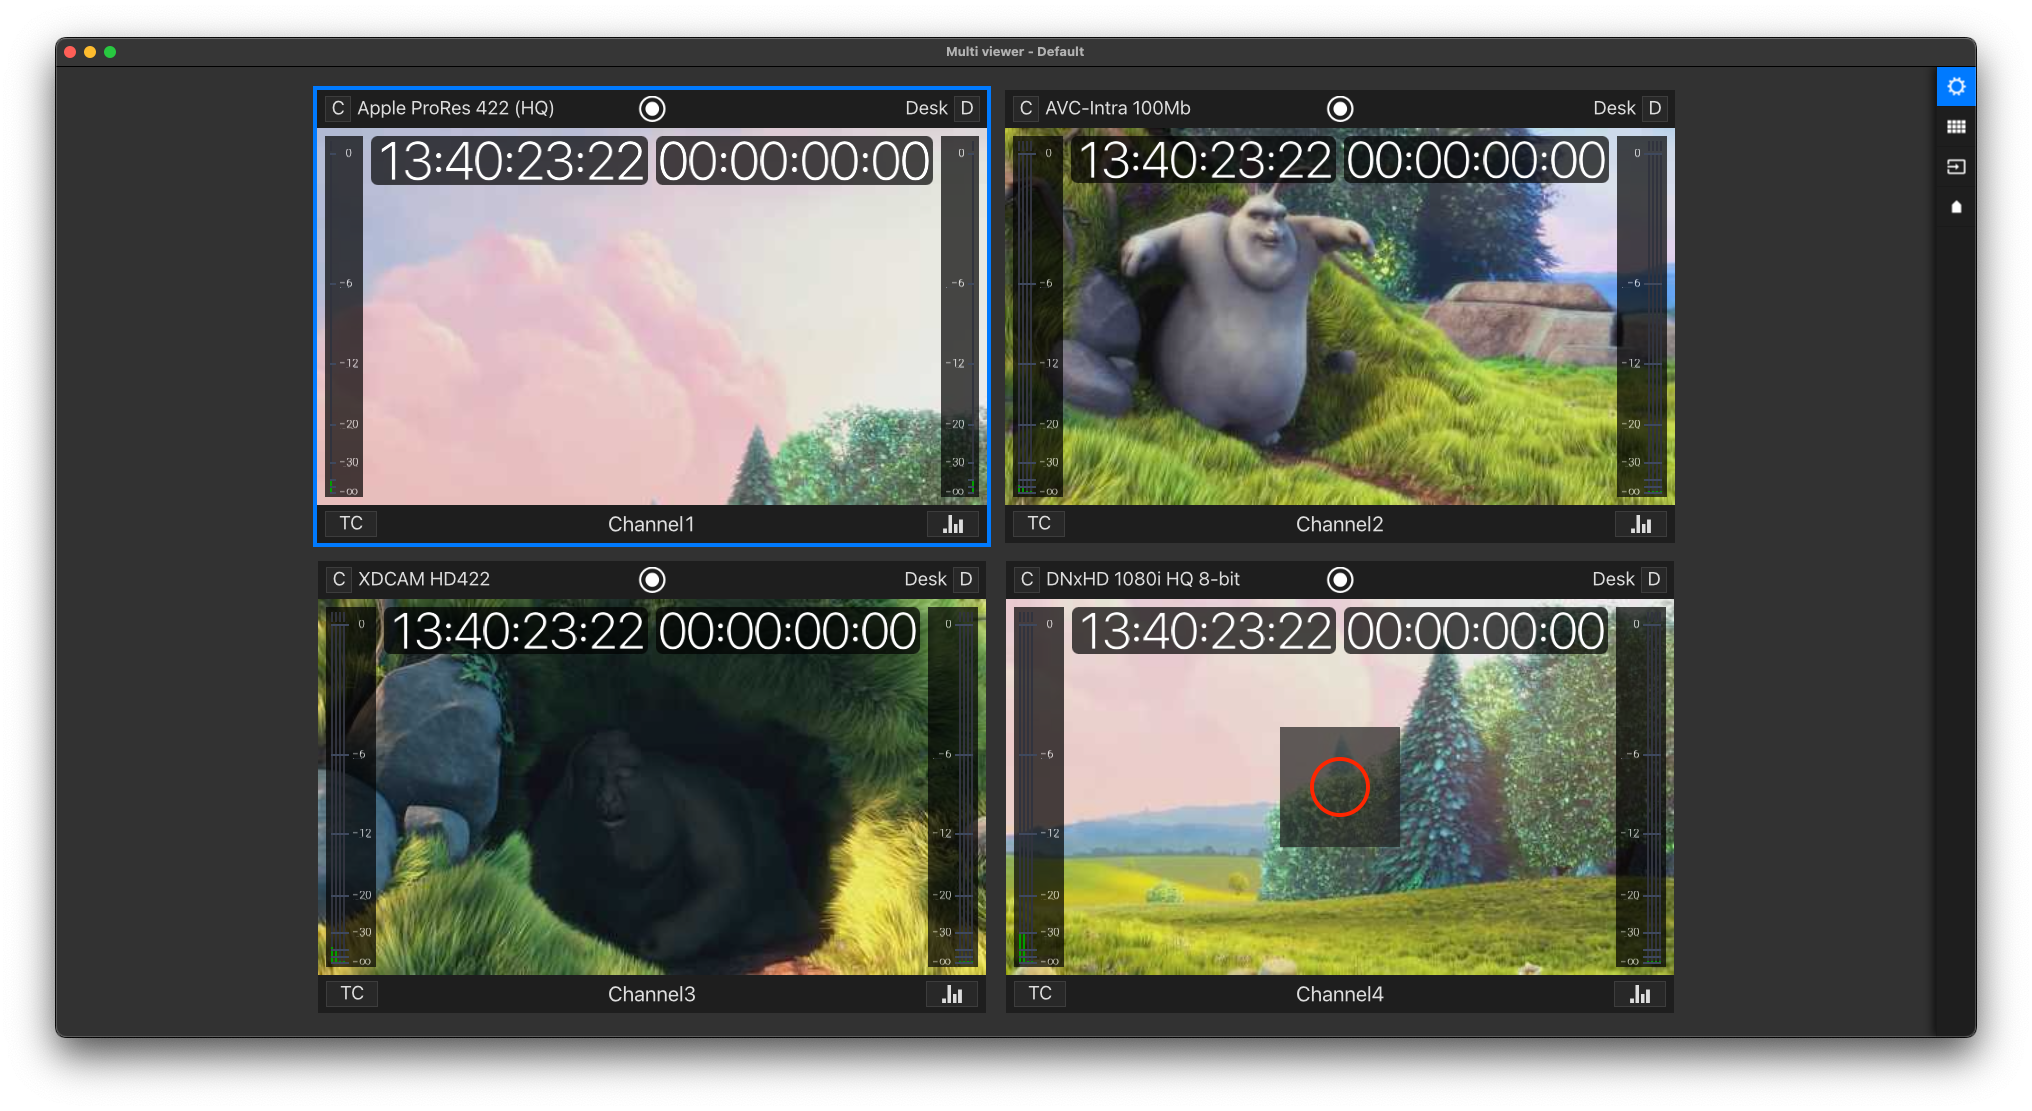Click the DNxHD 1080i HQ 8-bit label
The width and height of the screenshot is (2032, 1111).
pyautogui.click(x=1143, y=579)
